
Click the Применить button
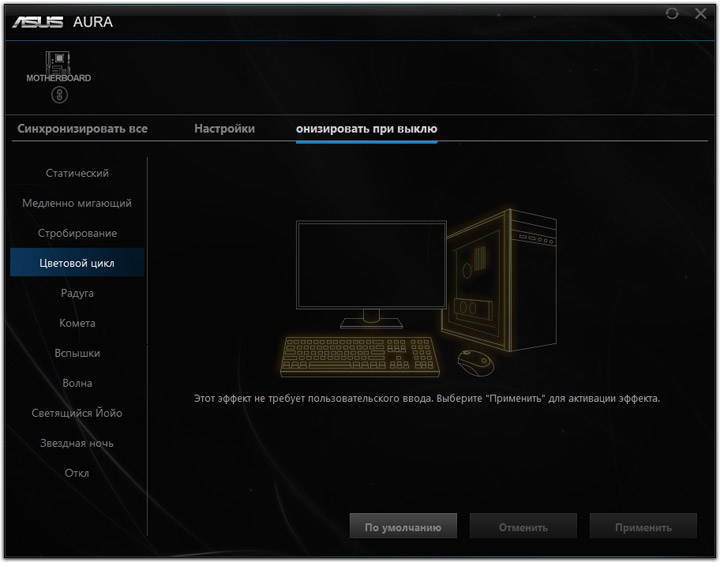pos(643,526)
